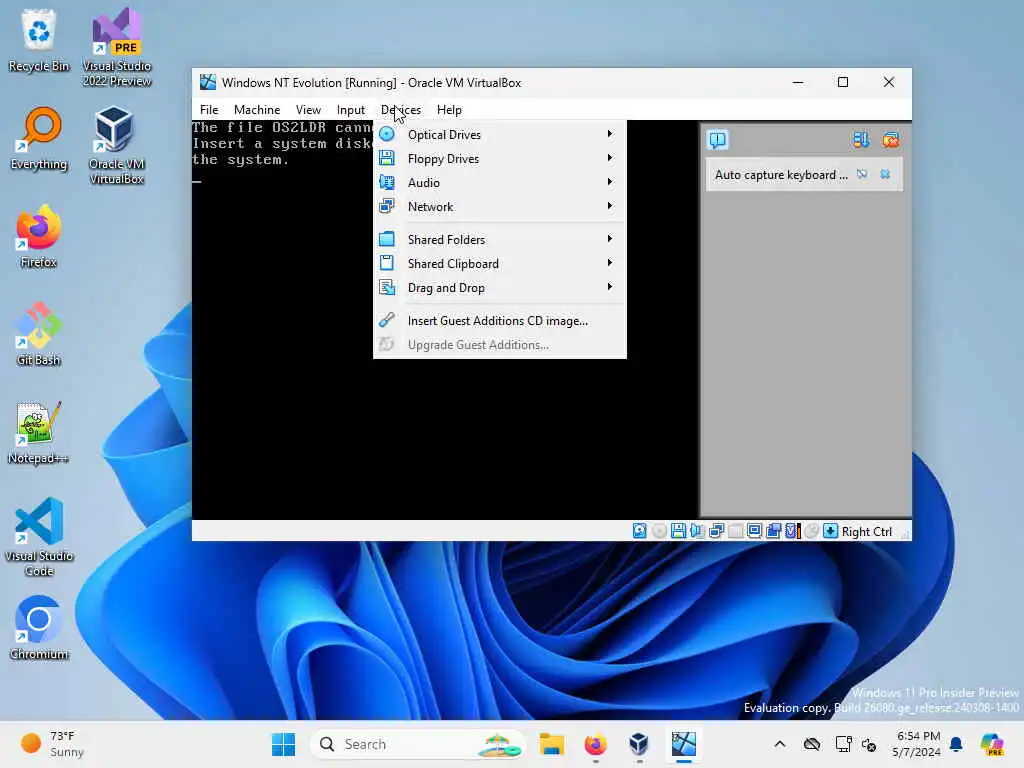Click the overlapping blue squares status indicator
Screen dimensions: 1024x768
coord(774,531)
